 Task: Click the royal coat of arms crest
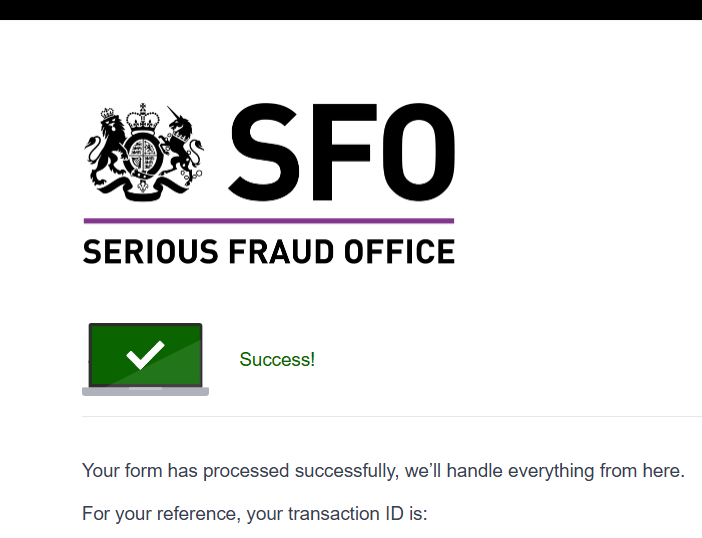tap(146, 151)
